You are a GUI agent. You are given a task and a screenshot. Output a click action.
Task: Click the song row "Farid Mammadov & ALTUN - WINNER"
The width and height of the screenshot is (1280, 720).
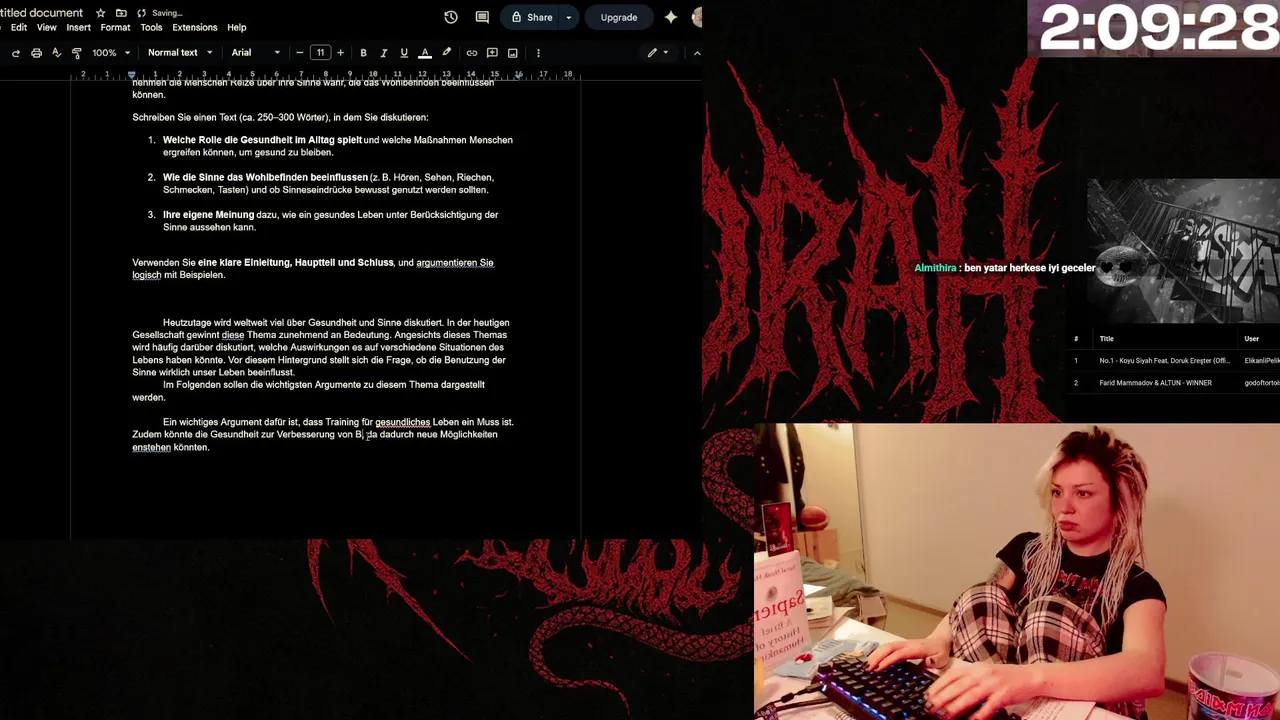coord(1175,383)
